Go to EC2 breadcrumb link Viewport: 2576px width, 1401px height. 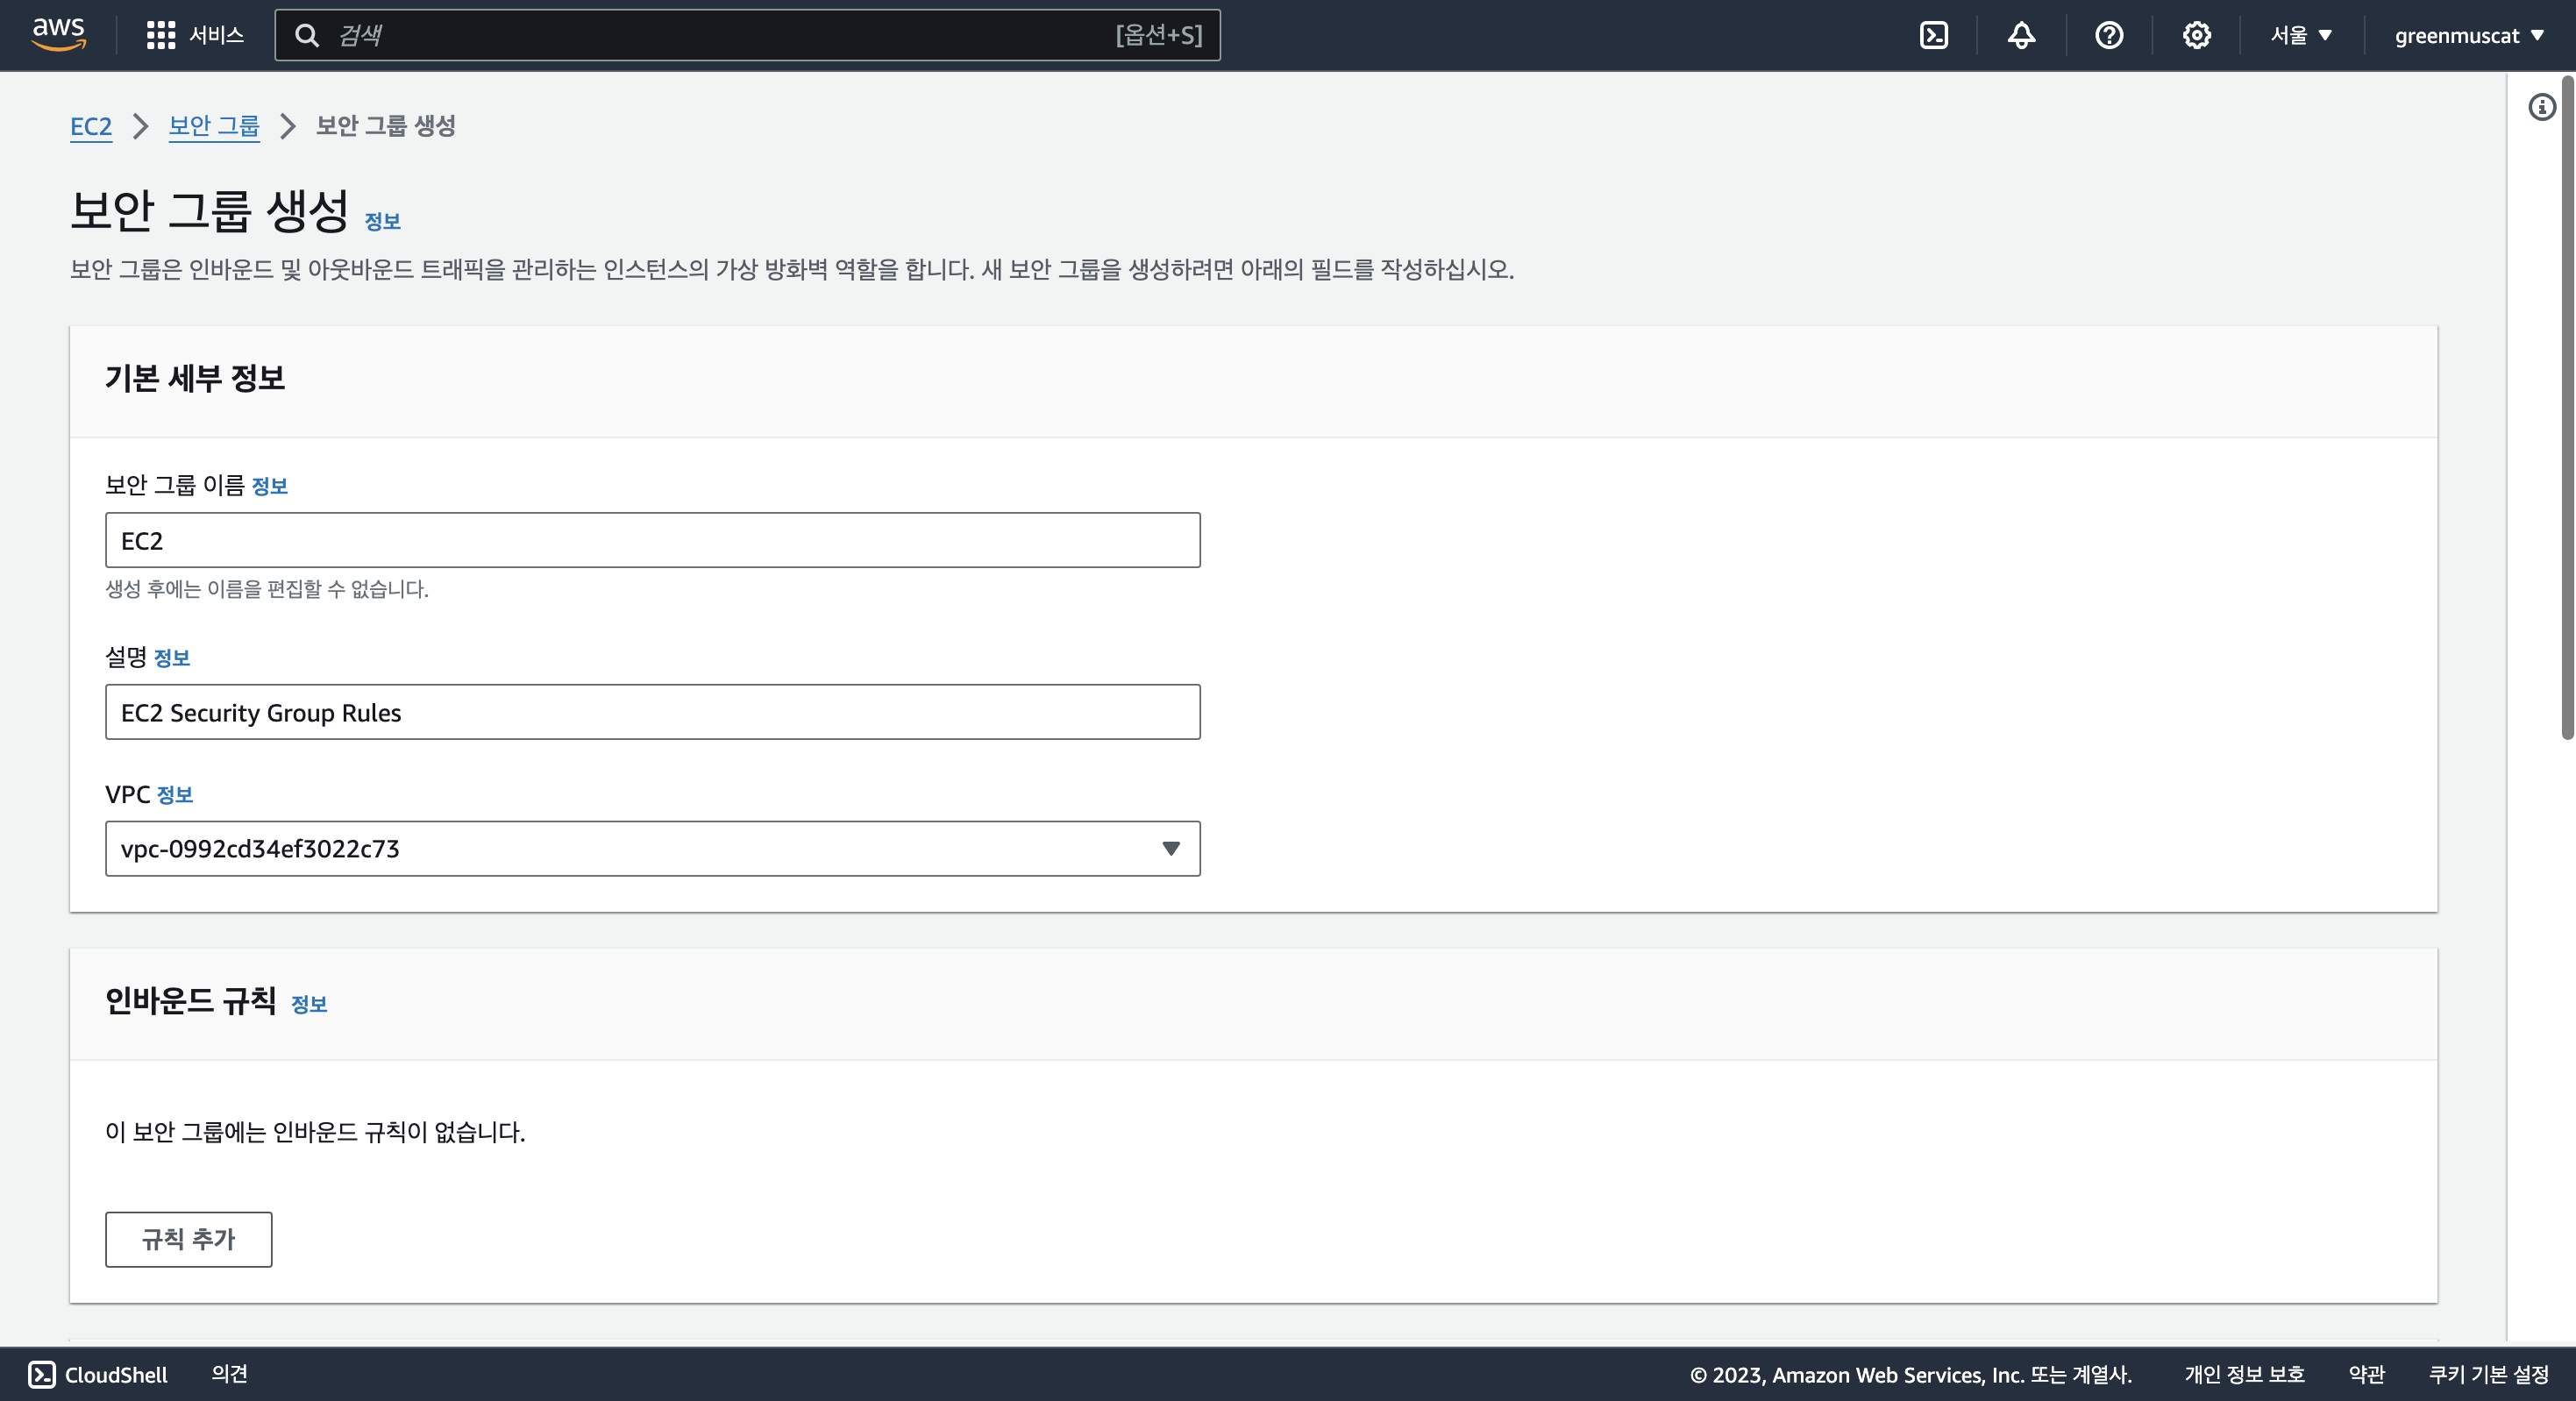(x=91, y=126)
